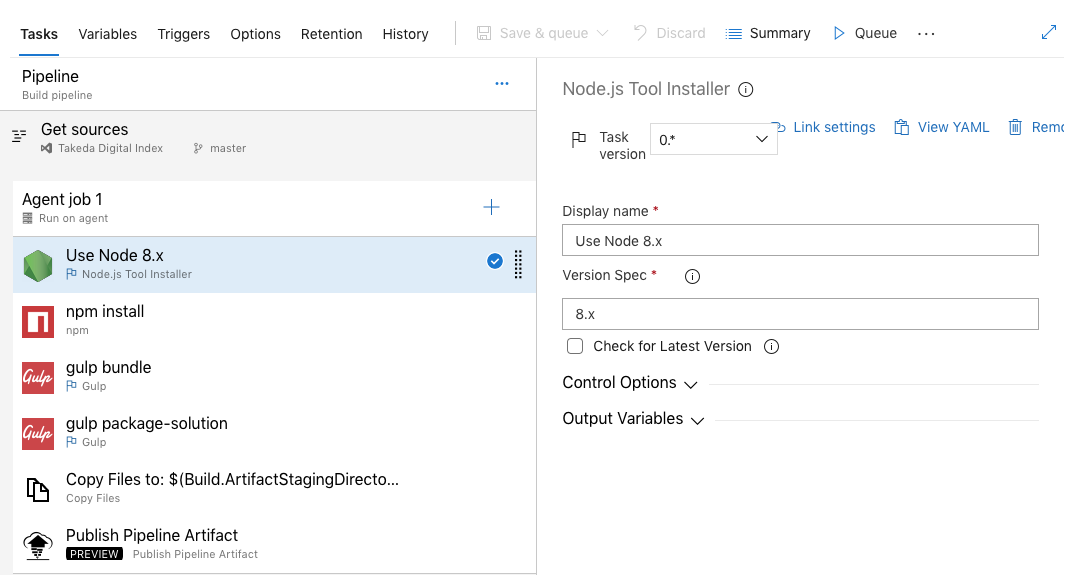Click the Copy Files task icon
The image size is (1082, 575).
38,489
